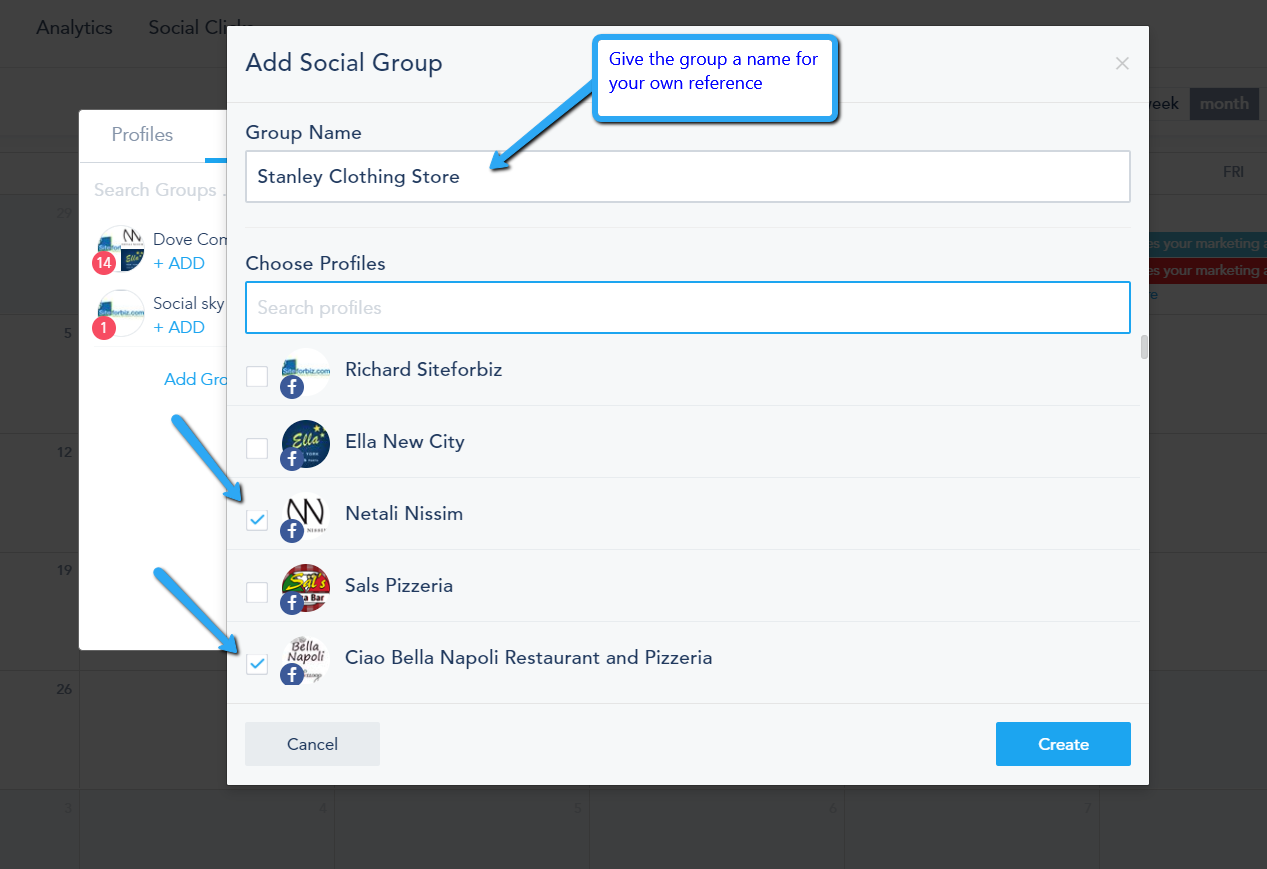Image resolution: width=1267 pixels, height=869 pixels.
Task: Select the Sals Pizzeria profile name
Action: tap(399, 586)
